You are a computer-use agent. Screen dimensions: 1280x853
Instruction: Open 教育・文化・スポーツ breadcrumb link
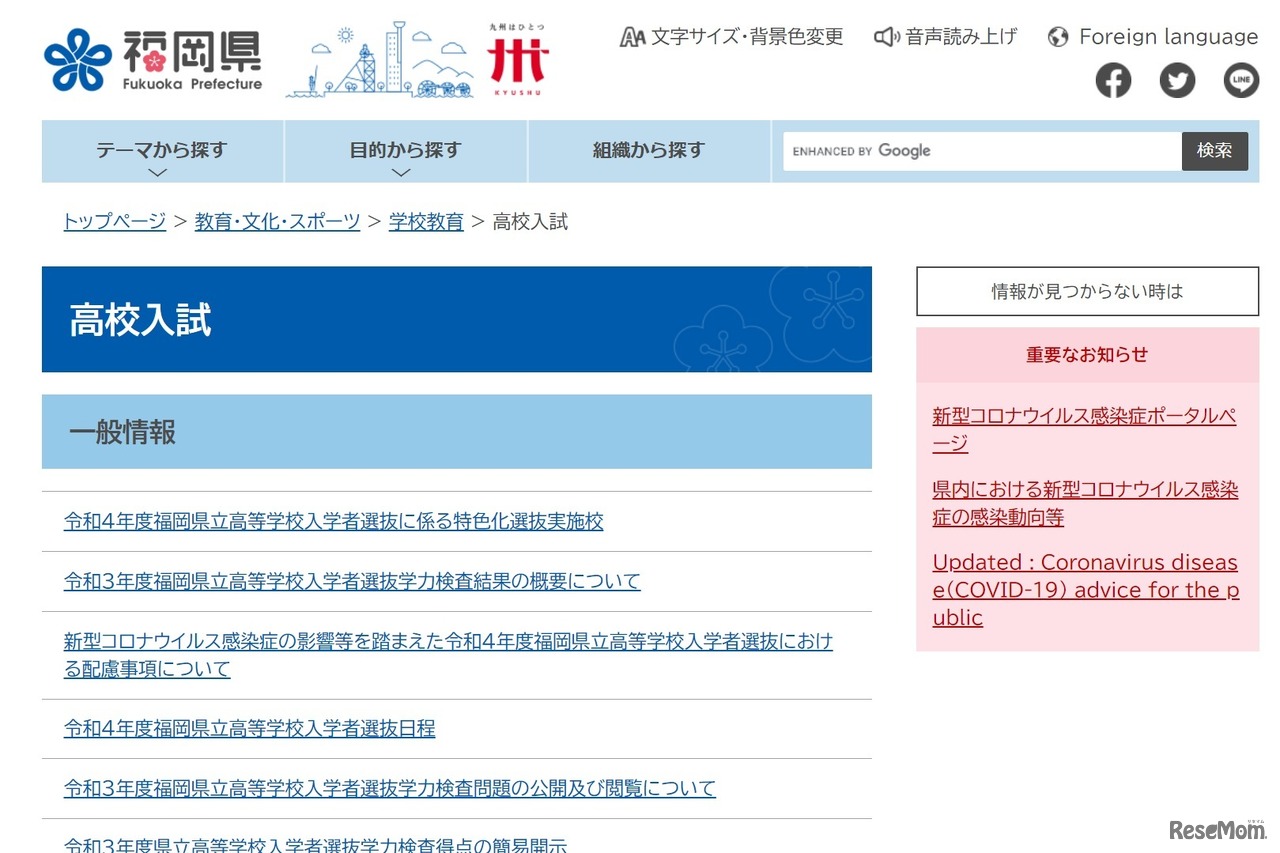click(x=277, y=222)
